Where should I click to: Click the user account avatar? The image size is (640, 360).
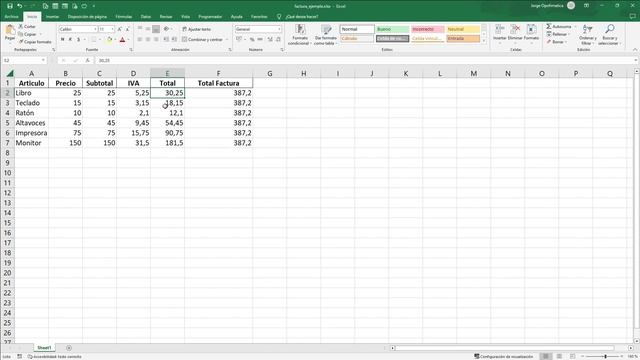coord(571,6)
